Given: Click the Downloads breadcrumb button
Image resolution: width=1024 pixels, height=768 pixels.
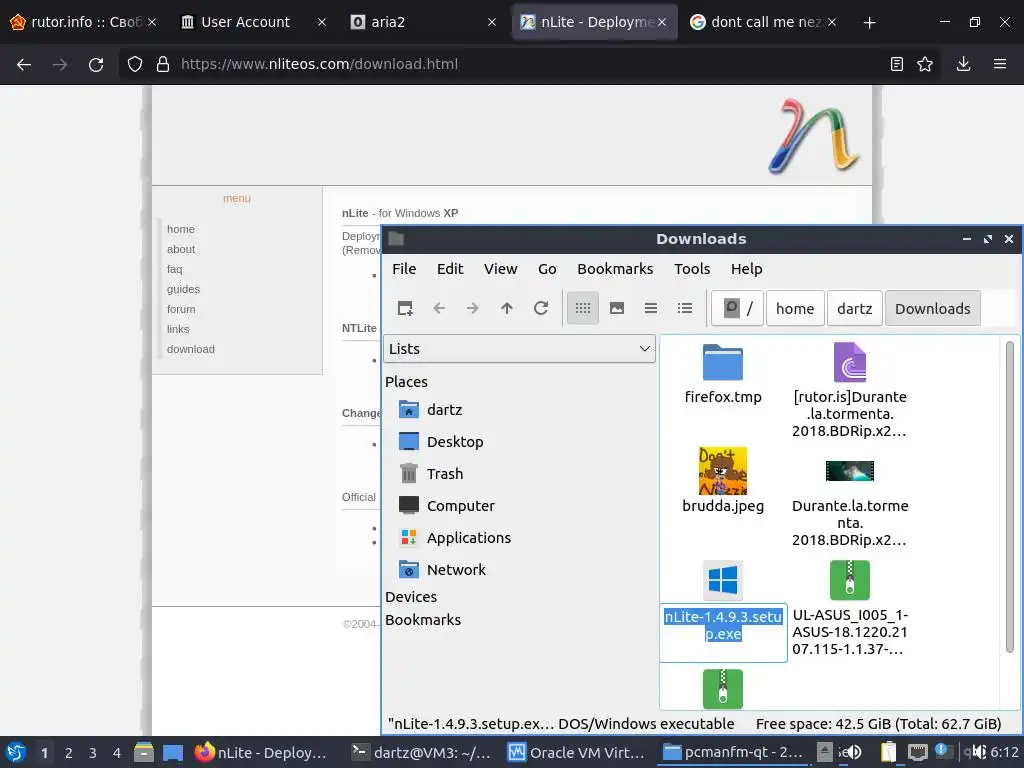Looking at the screenshot, I should point(933,308).
